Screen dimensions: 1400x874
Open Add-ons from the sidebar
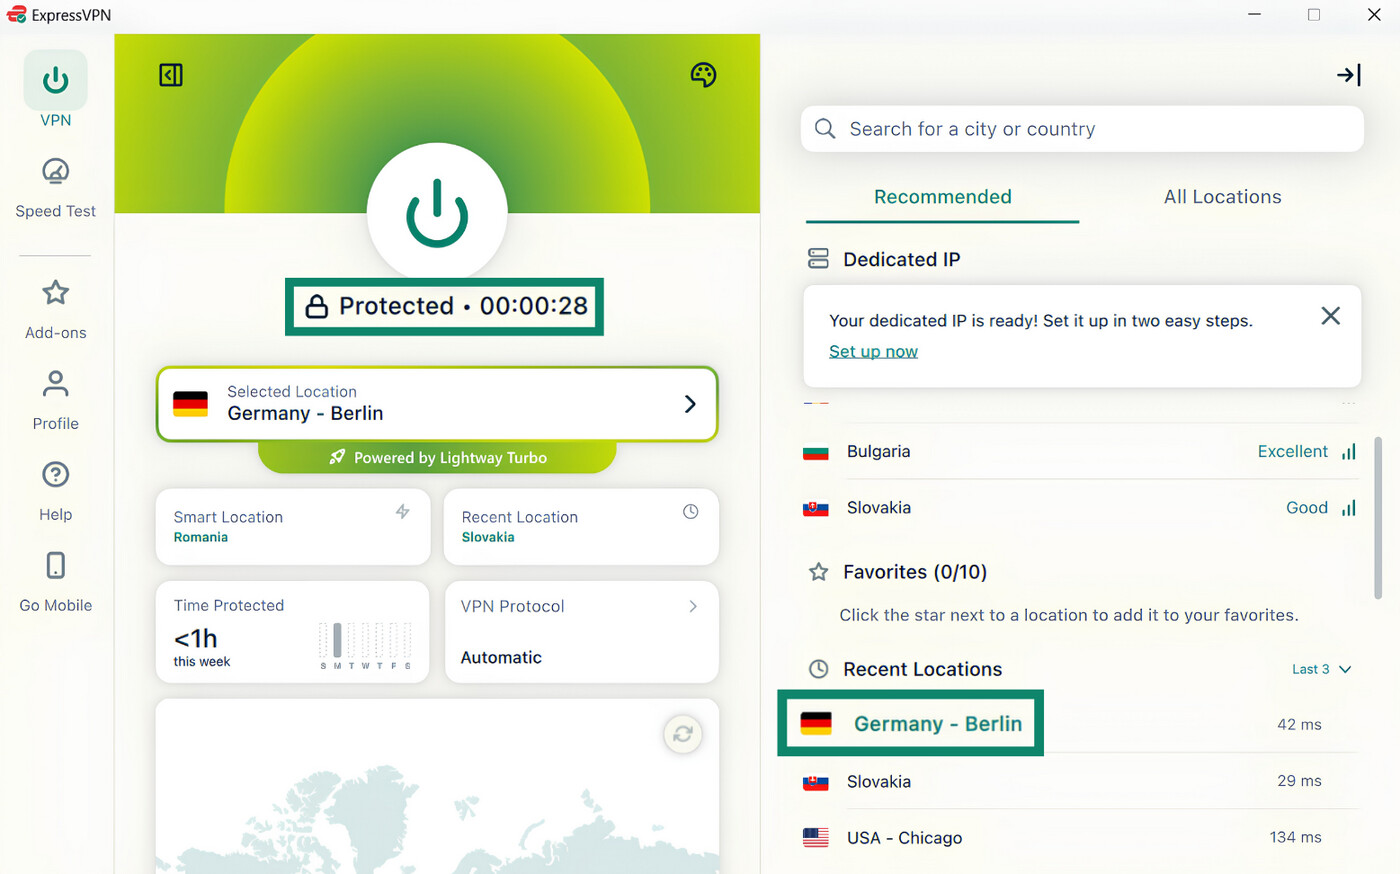[56, 310]
